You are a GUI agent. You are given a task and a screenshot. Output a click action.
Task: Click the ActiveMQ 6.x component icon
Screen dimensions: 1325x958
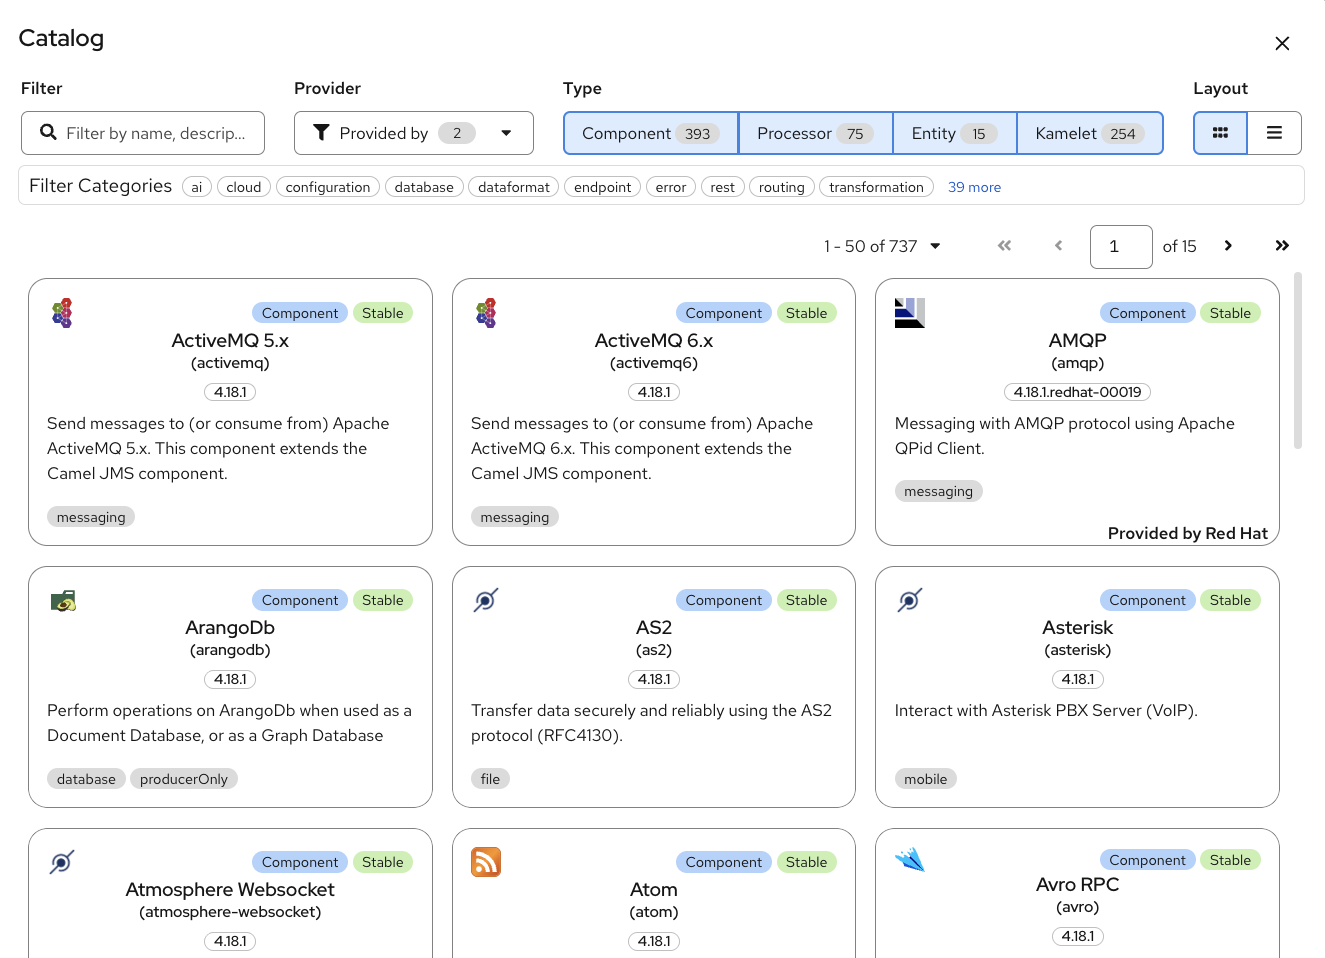click(x=486, y=313)
